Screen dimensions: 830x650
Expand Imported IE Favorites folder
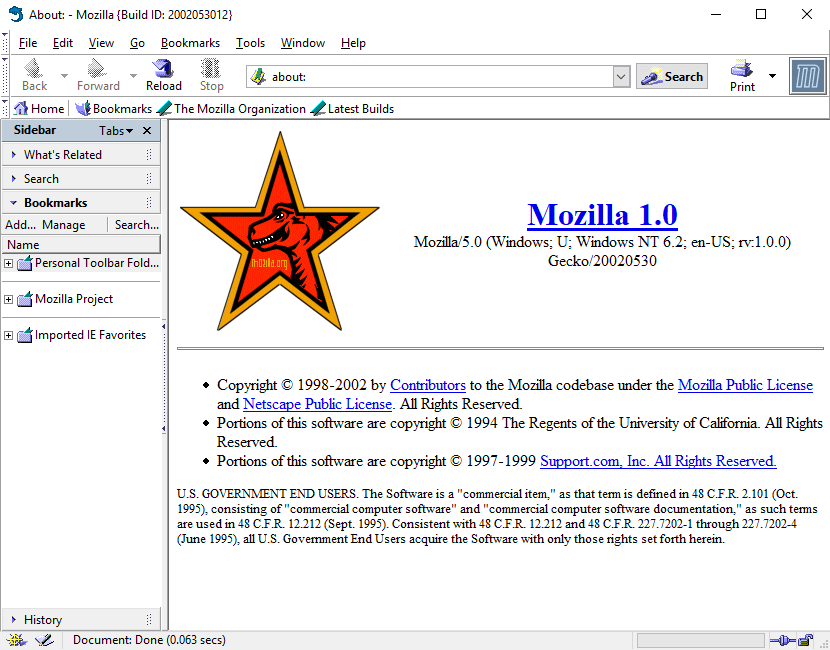9,336
